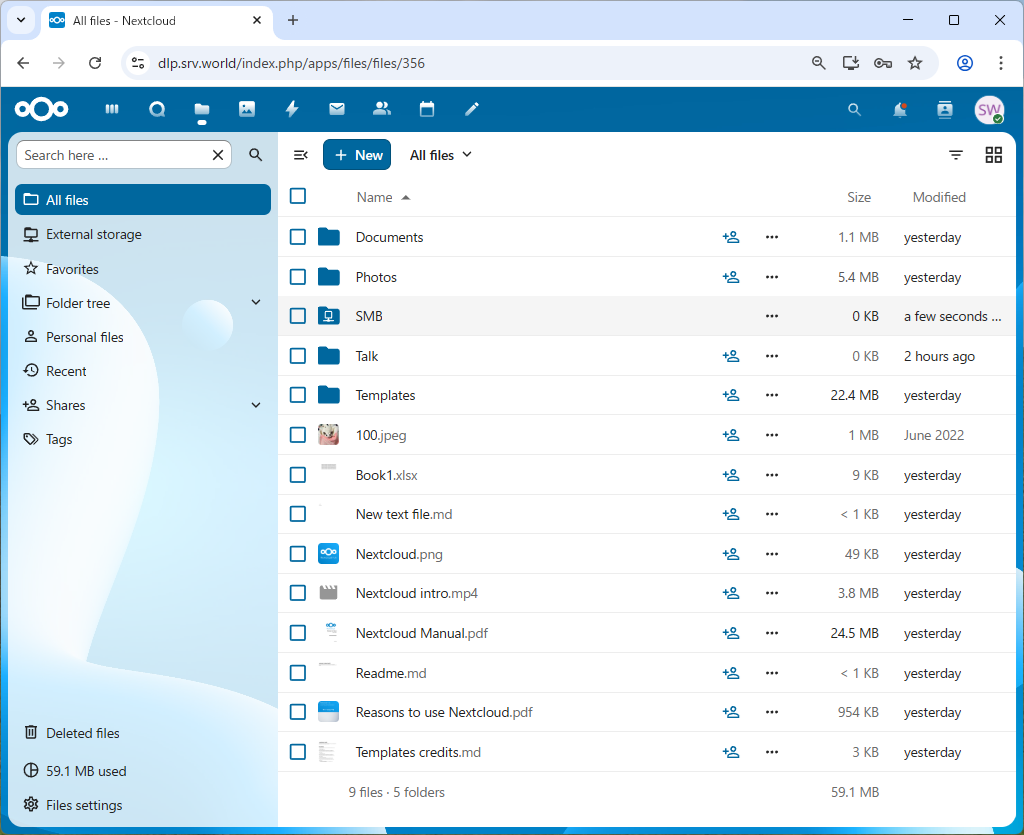
Task: Open Tags in sidebar
Action: pos(142,439)
